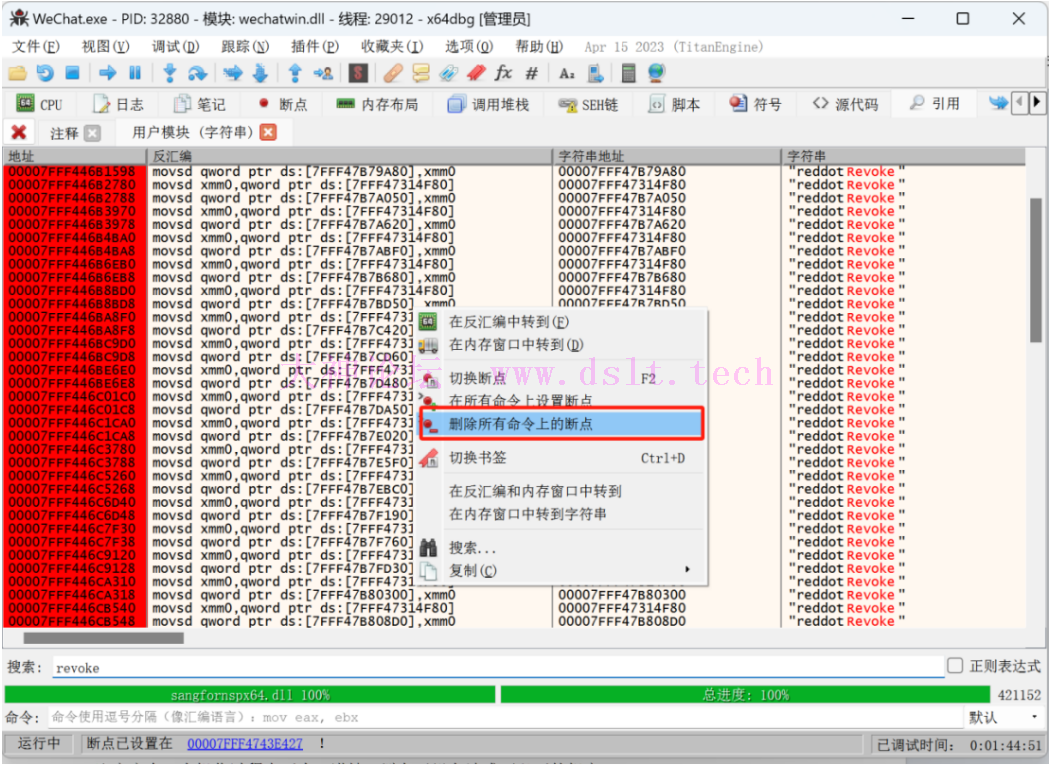Choose 在反汇编中转到(F) in context menu
Image resolution: width=1052 pixels, height=772 pixels.
[x=564, y=322]
